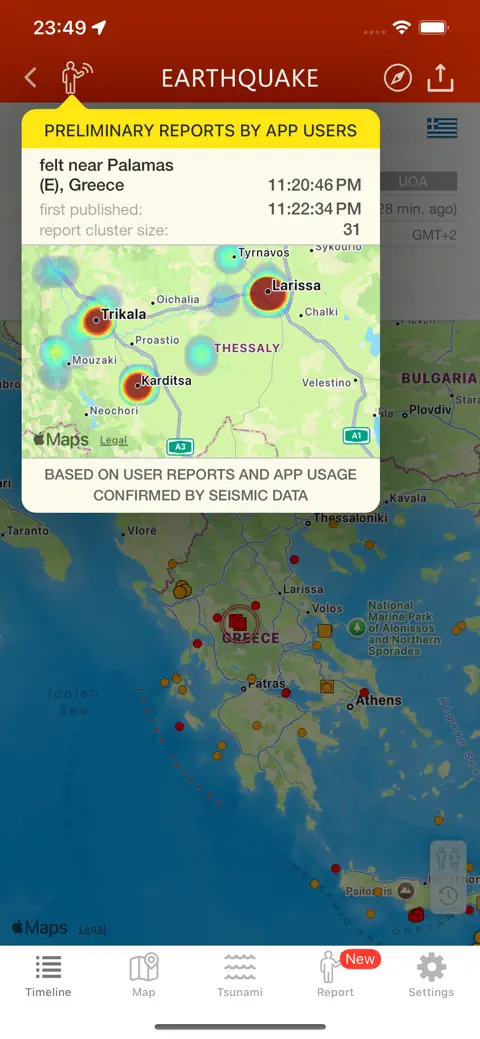The width and height of the screenshot is (480, 1039).
Task: Tap the Plovdiv city label
Action: (430, 409)
